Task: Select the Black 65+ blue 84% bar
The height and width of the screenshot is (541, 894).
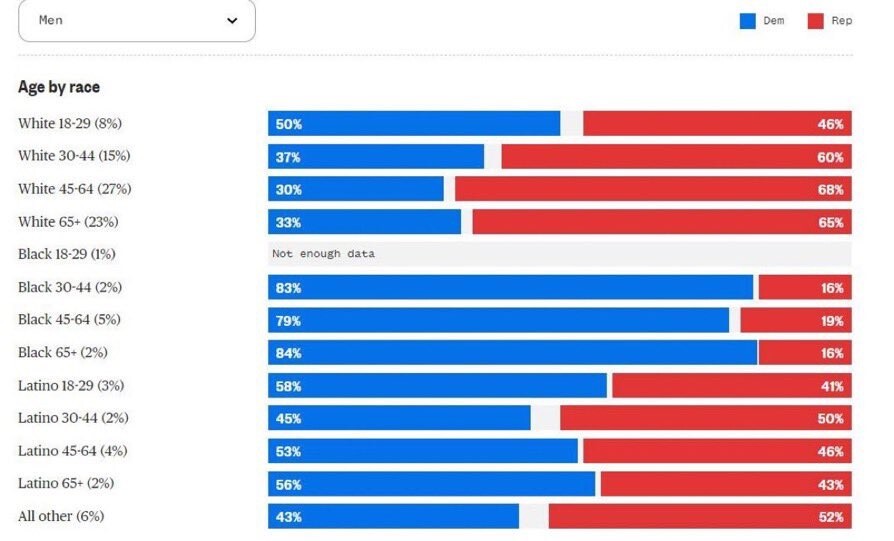Action: pos(512,353)
